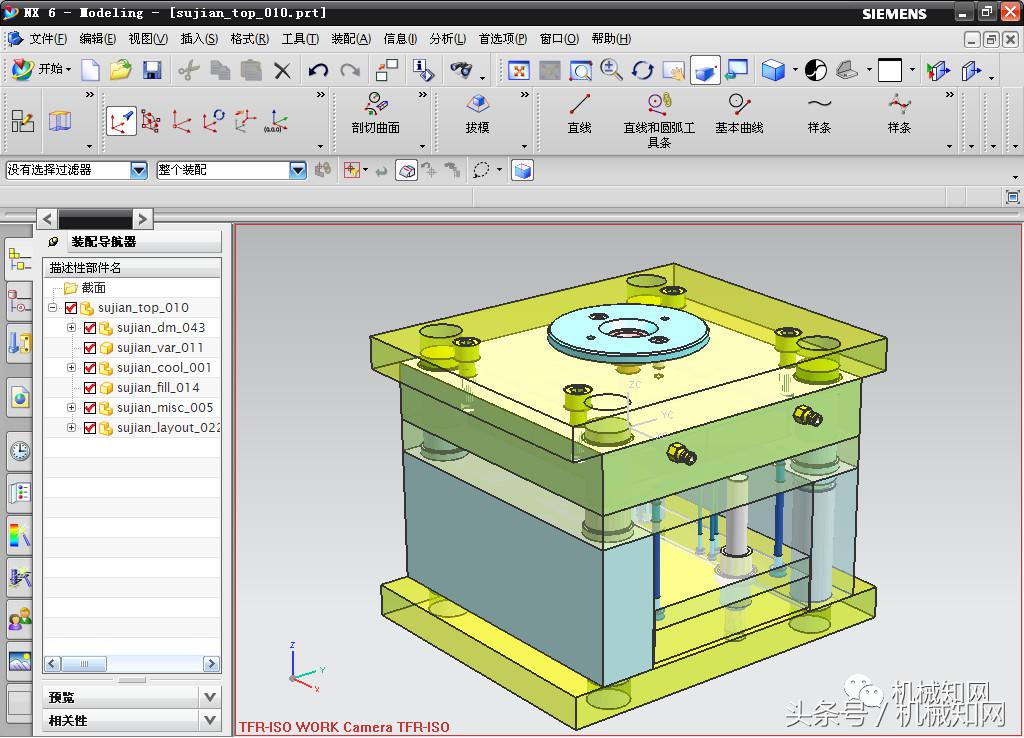Open the 拔模 draft tool
The width and height of the screenshot is (1024, 738).
click(x=477, y=112)
